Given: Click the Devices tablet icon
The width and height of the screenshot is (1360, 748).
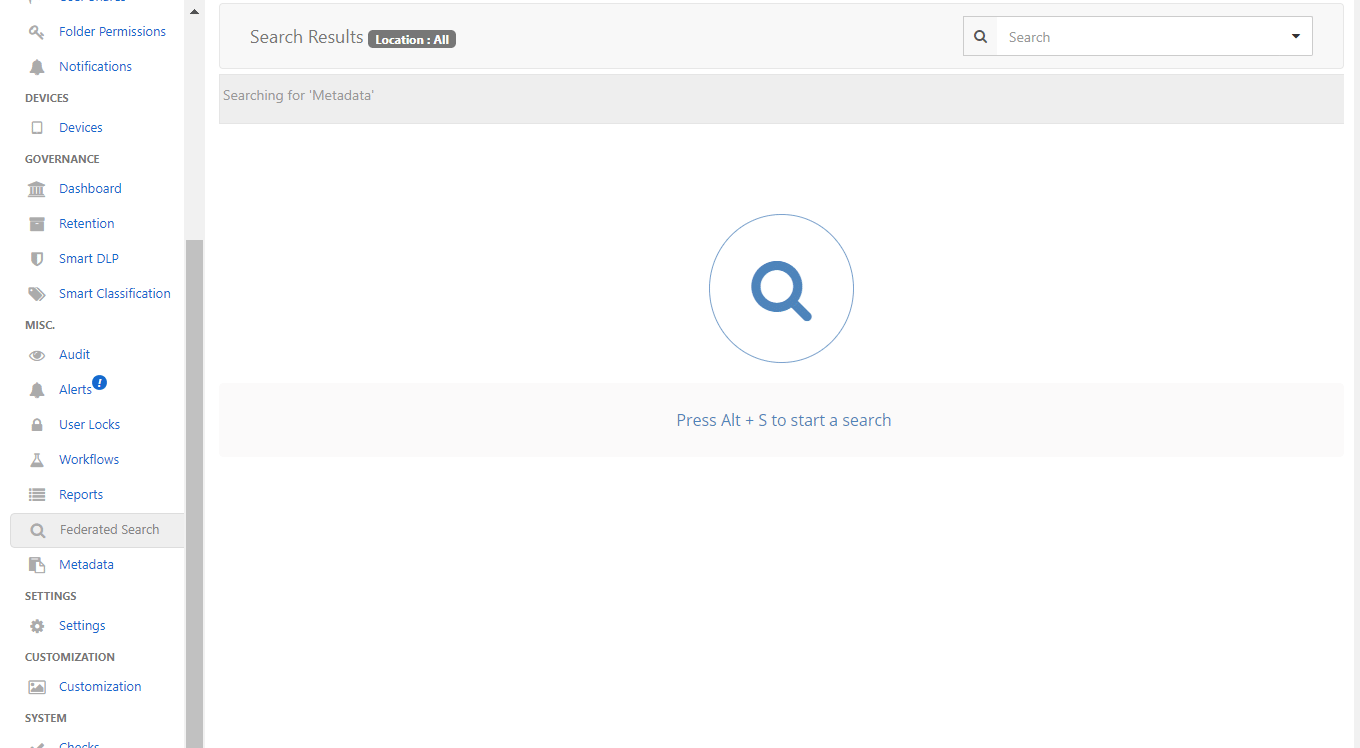Looking at the screenshot, I should point(37,127).
